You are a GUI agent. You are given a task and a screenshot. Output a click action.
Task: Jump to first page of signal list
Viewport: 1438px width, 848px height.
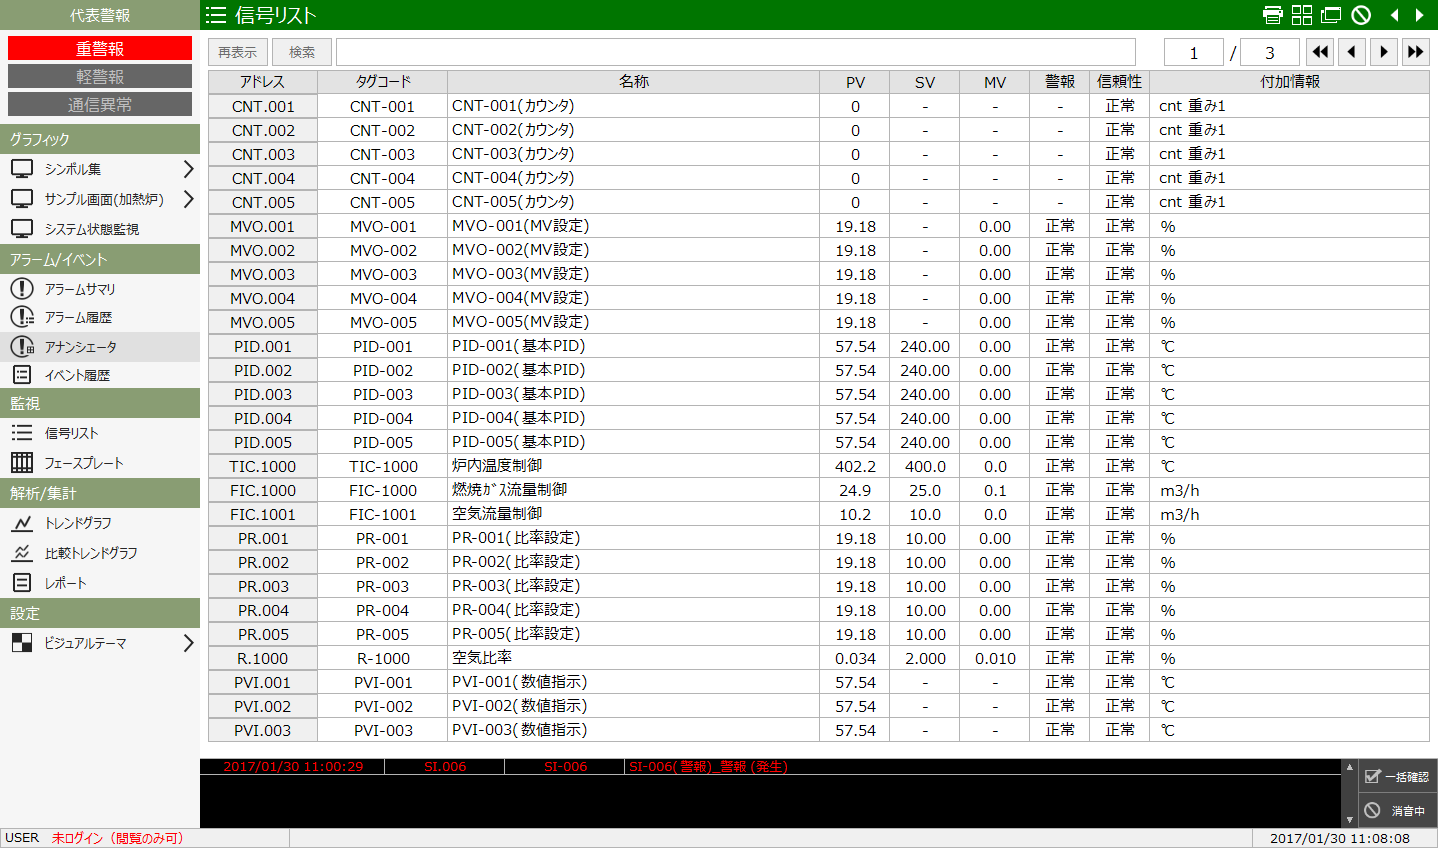[1320, 52]
